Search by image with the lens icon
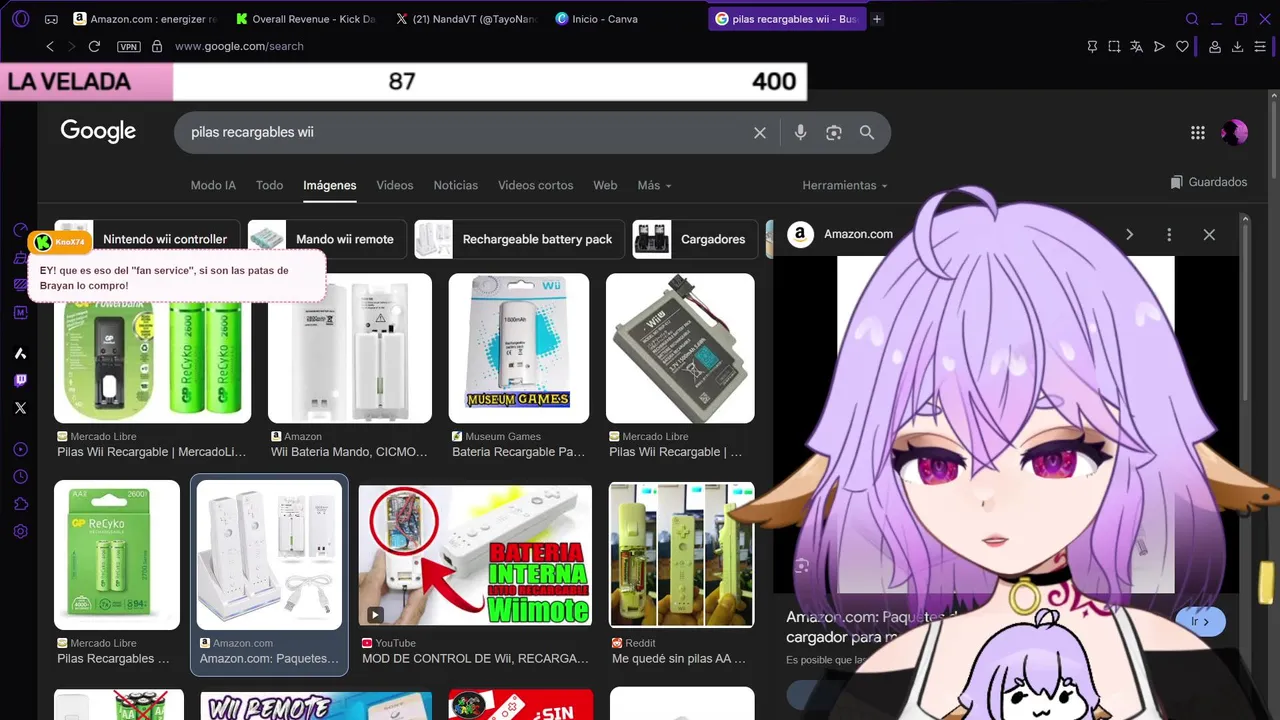Image resolution: width=1280 pixels, height=720 pixels. [834, 132]
